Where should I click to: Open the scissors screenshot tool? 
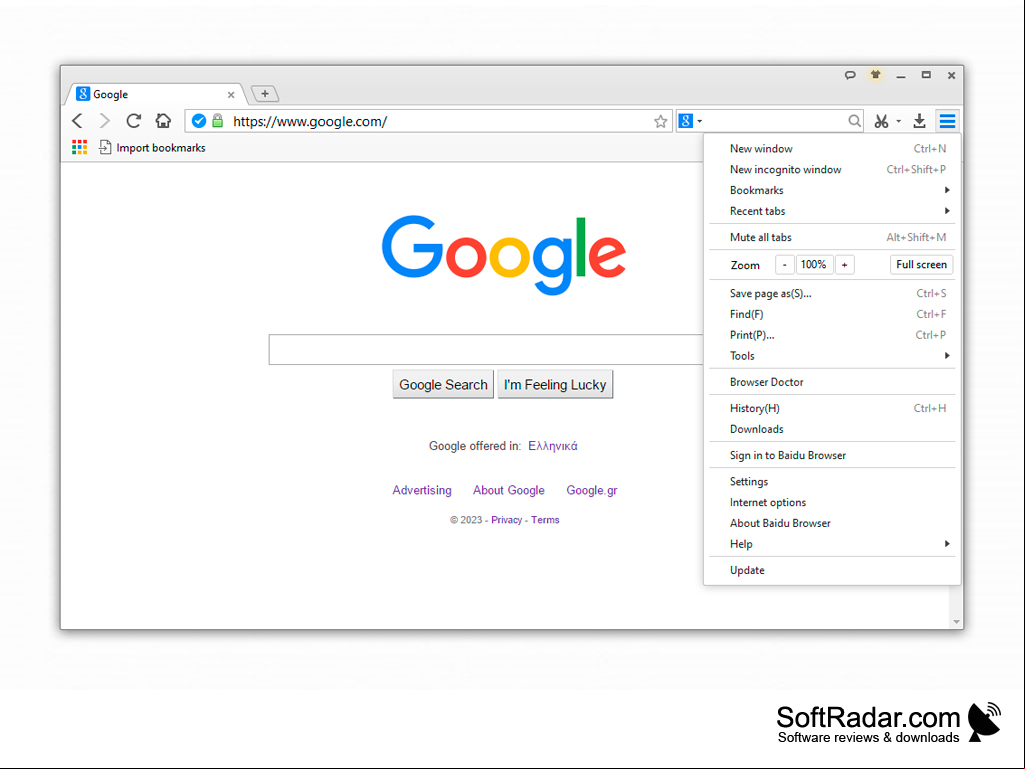click(x=881, y=121)
